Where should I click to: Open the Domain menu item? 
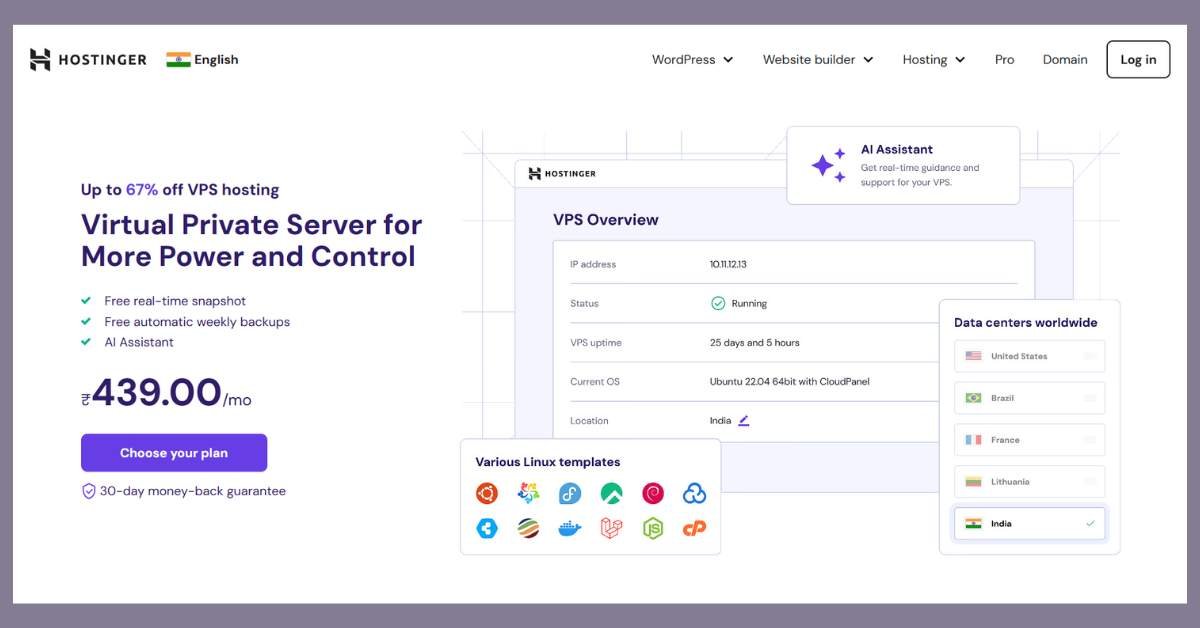[1065, 60]
